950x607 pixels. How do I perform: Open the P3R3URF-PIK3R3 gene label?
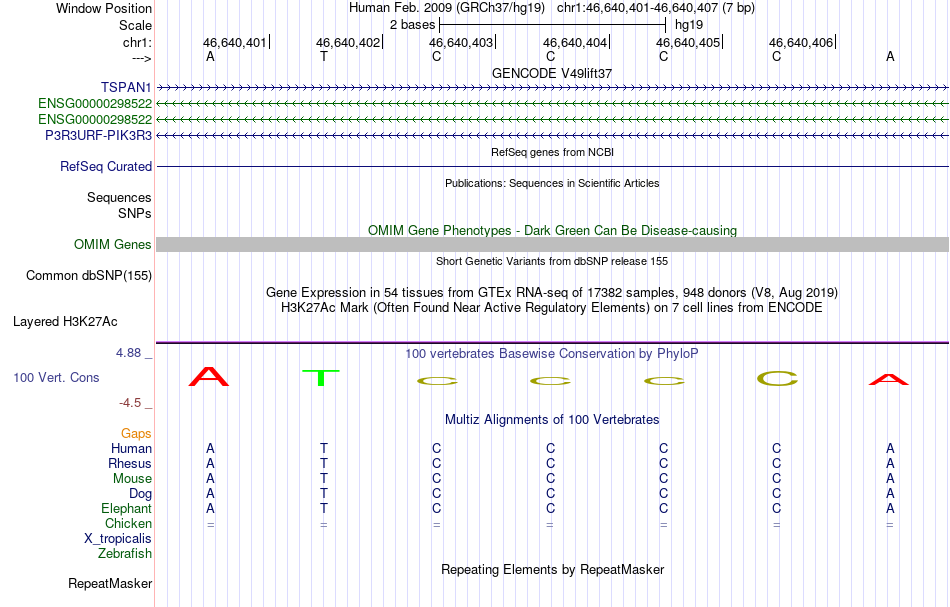(98, 135)
